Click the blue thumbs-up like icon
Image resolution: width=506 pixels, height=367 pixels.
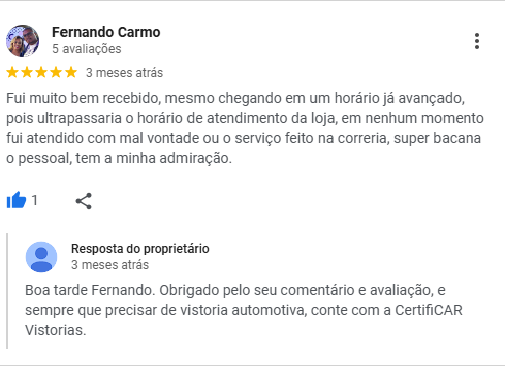click(16, 200)
